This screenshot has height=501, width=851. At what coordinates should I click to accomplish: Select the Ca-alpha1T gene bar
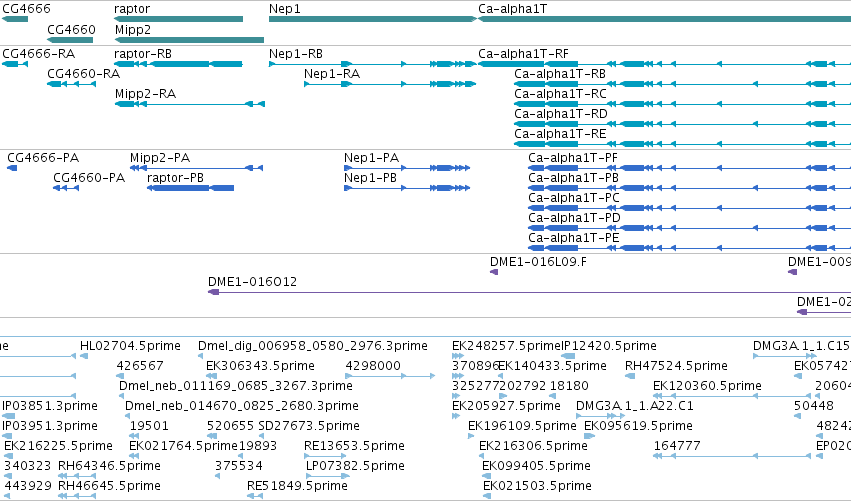664,19
